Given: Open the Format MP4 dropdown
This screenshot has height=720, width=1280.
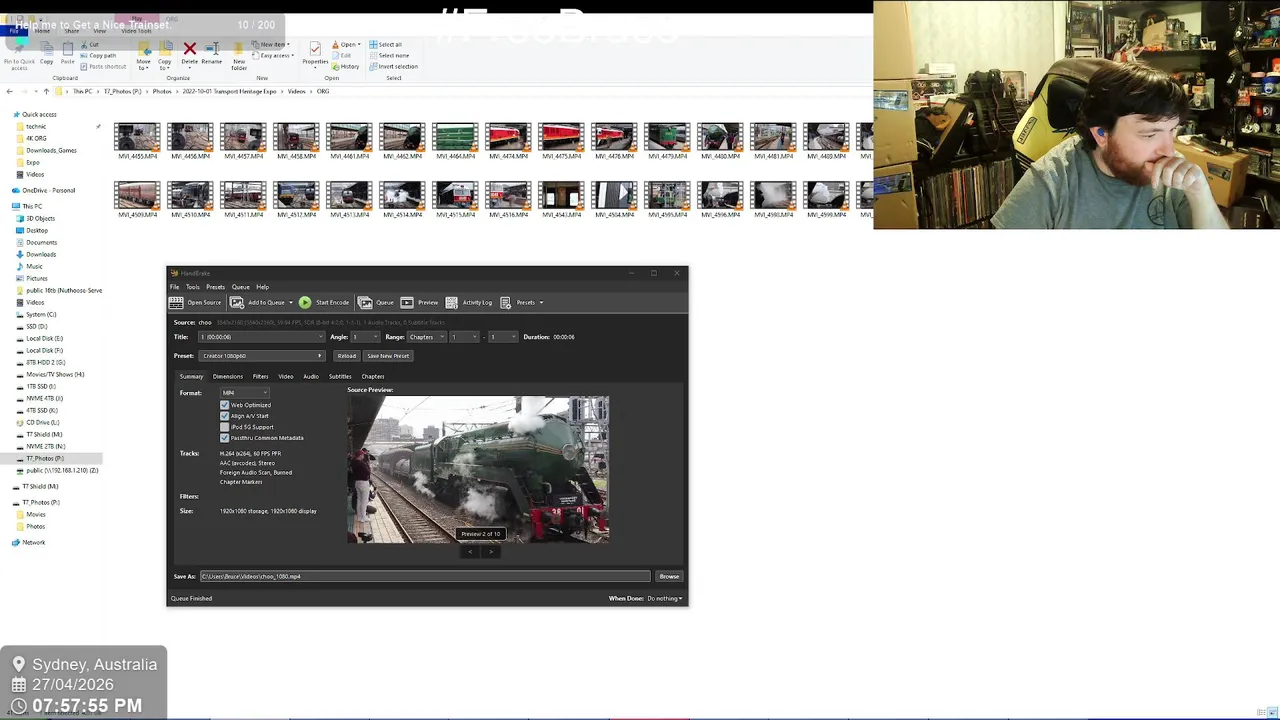Looking at the screenshot, I should pos(244,393).
